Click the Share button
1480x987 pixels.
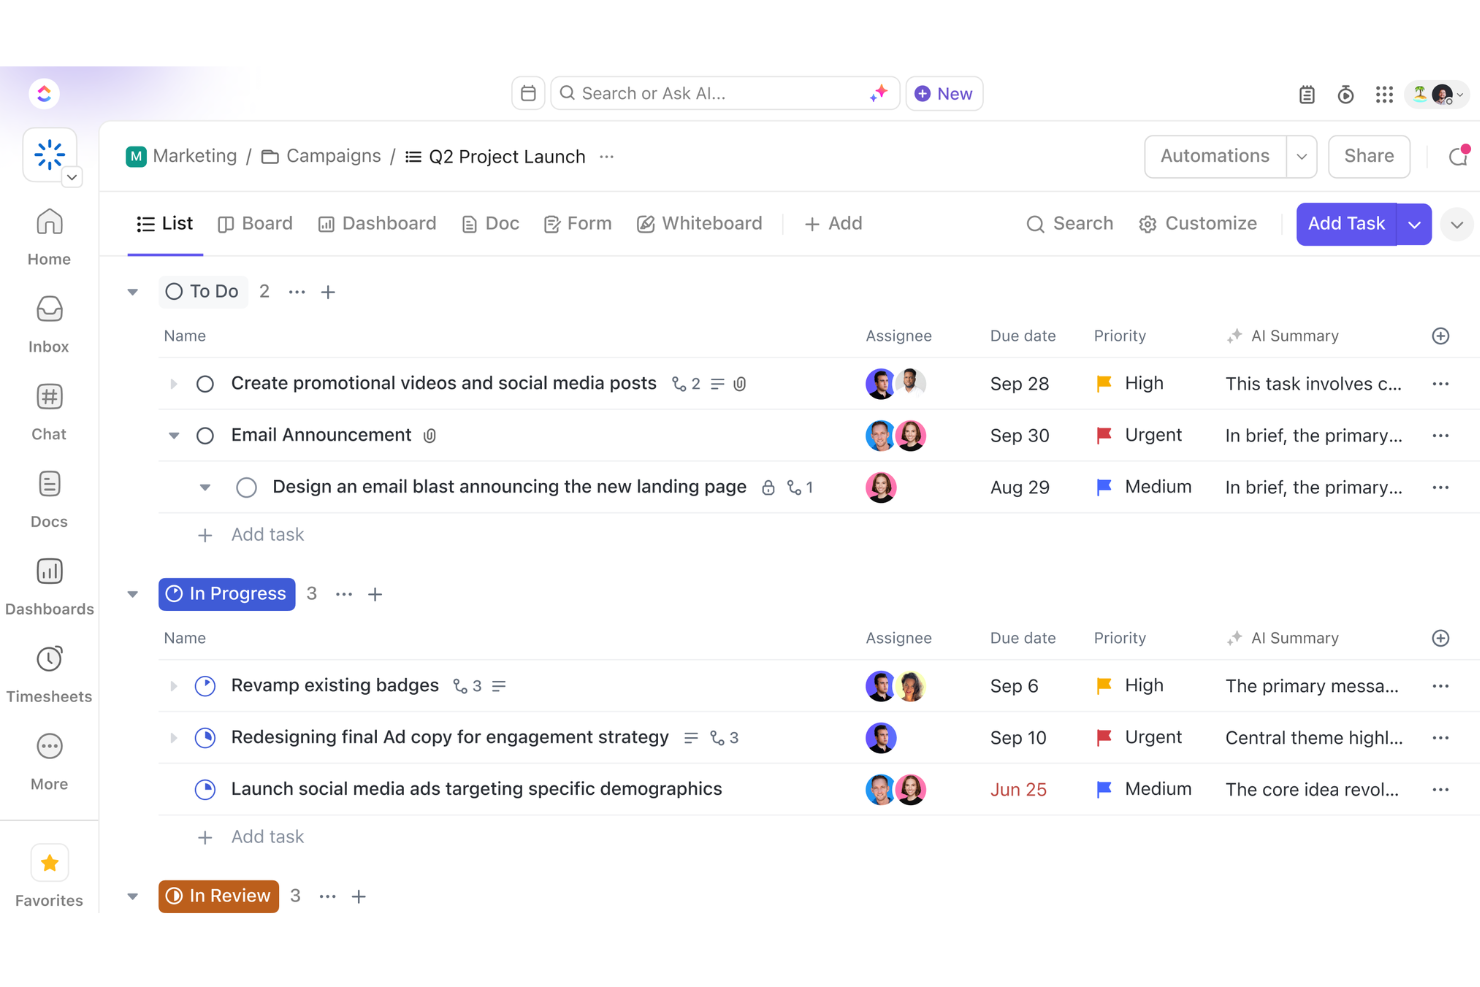[1368, 156]
